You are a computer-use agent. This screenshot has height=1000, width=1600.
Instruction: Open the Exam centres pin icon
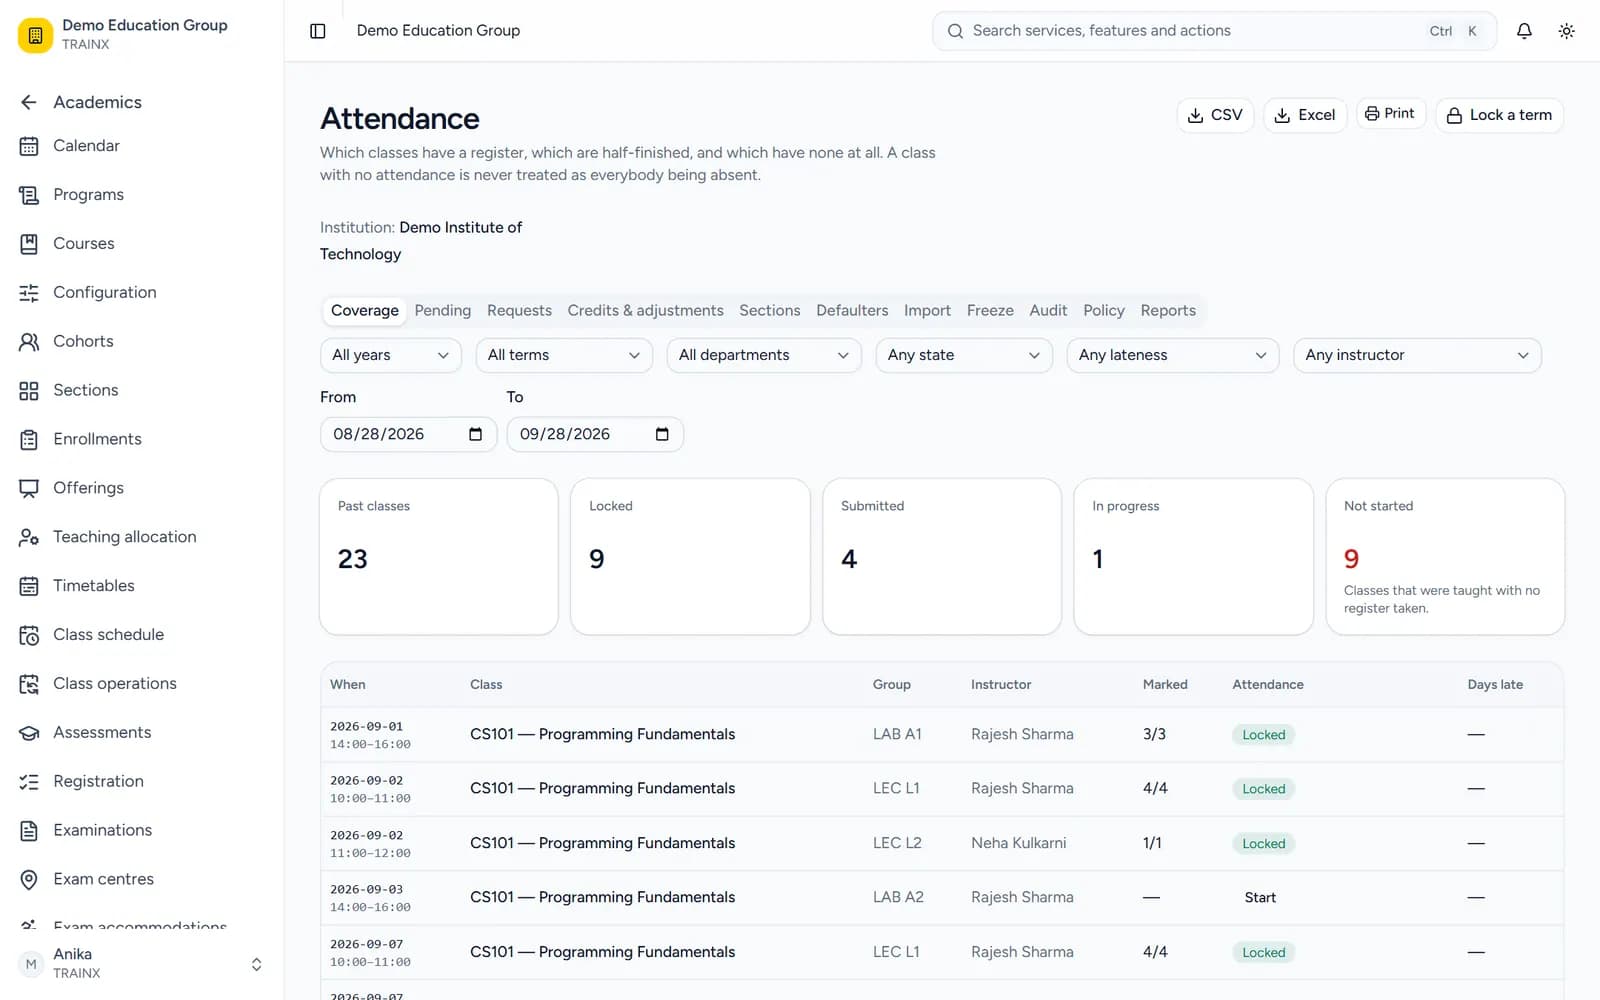(29, 879)
